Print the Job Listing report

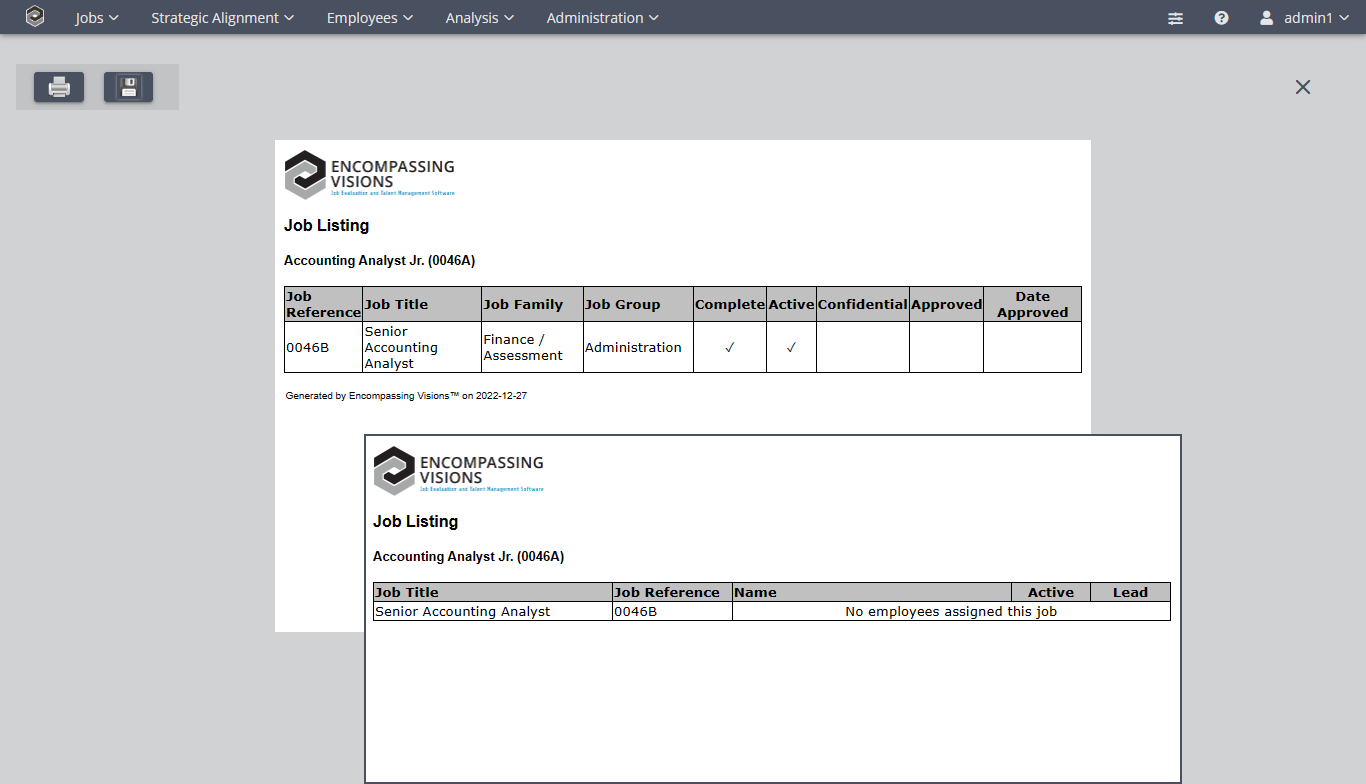[59, 87]
